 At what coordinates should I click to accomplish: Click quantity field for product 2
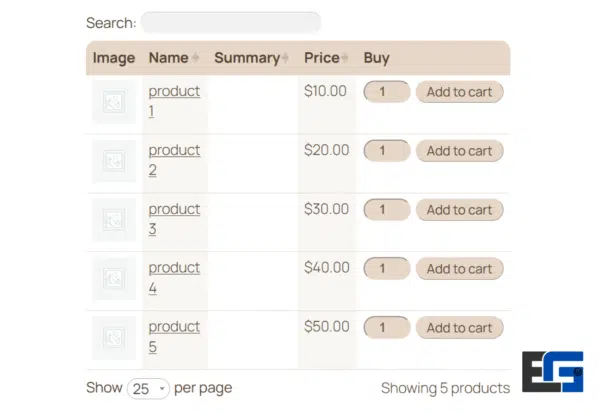click(387, 151)
